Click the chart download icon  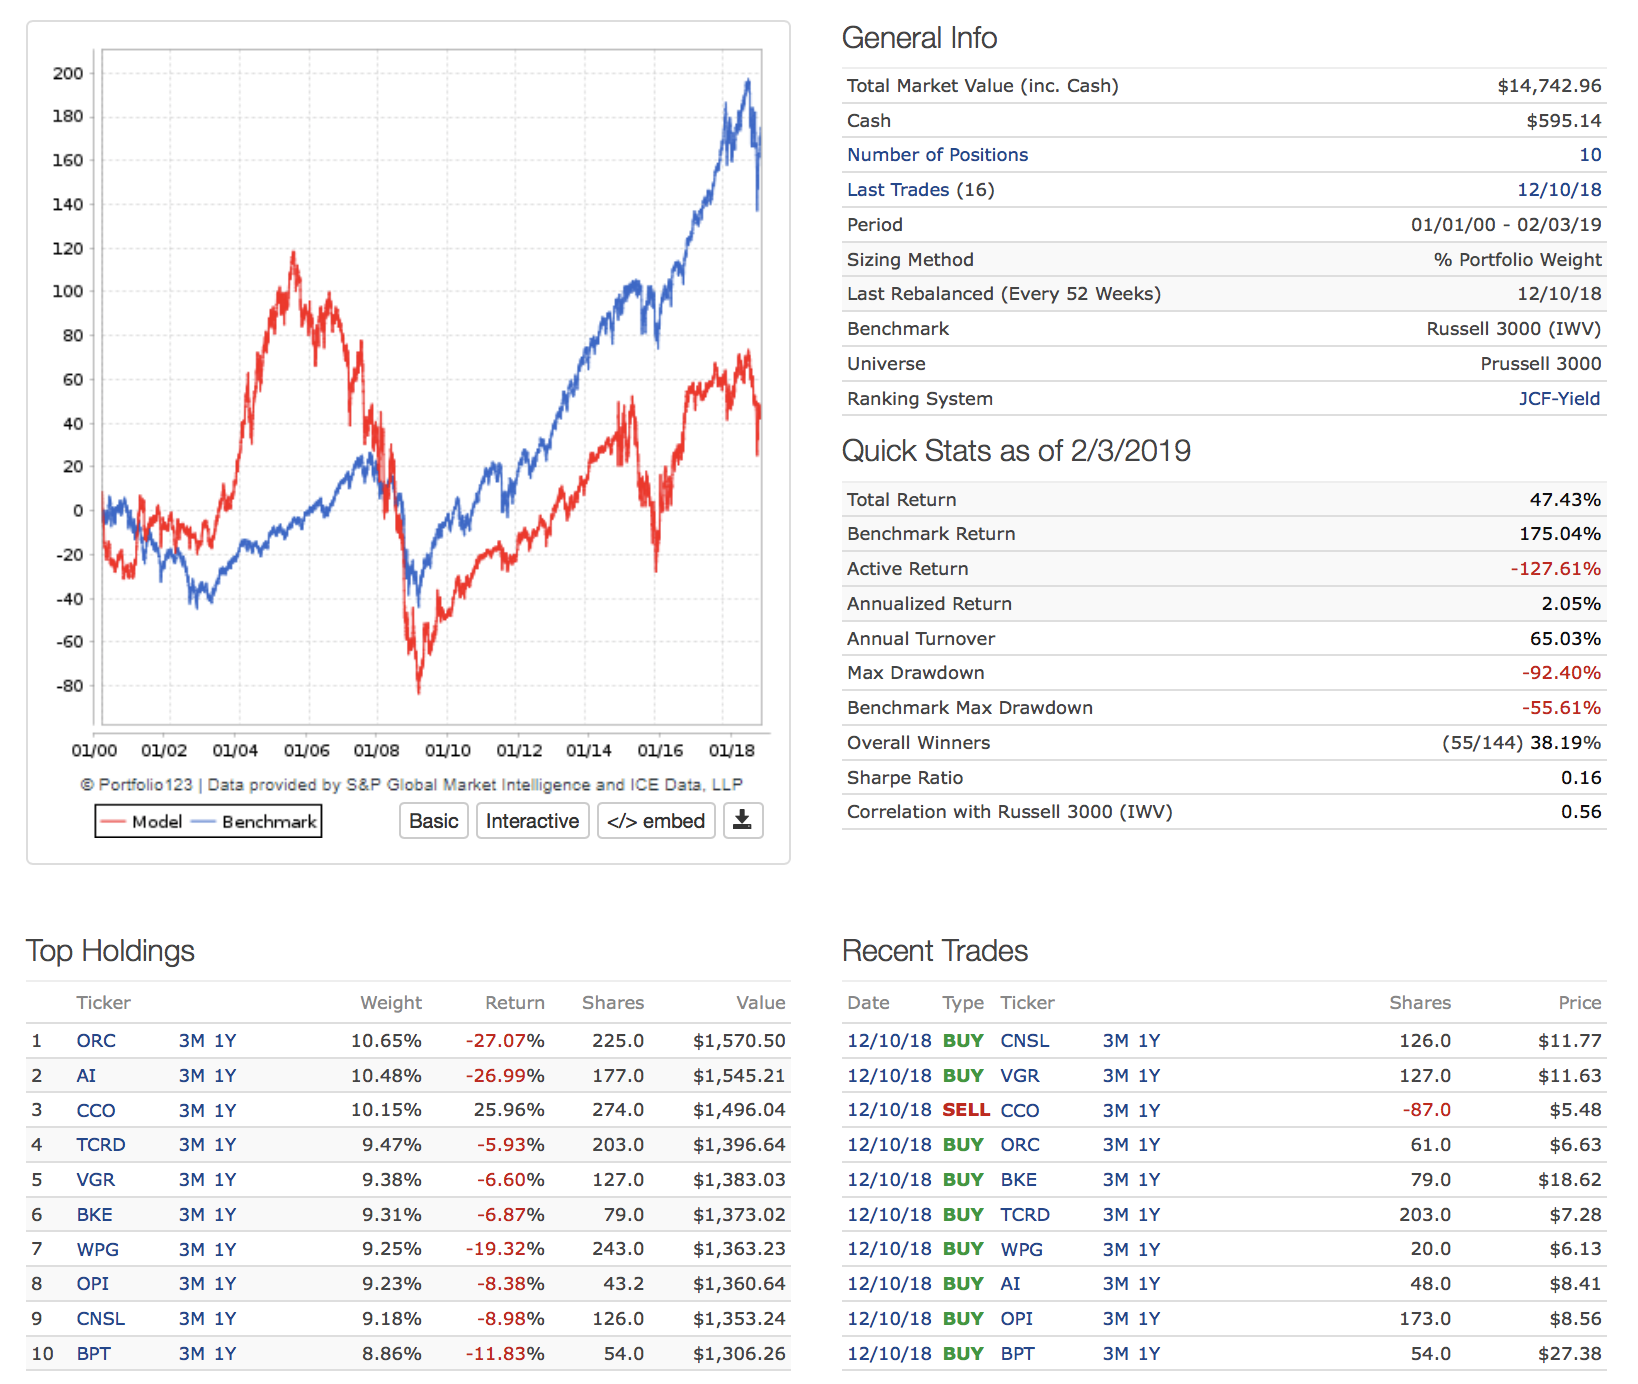[742, 821]
